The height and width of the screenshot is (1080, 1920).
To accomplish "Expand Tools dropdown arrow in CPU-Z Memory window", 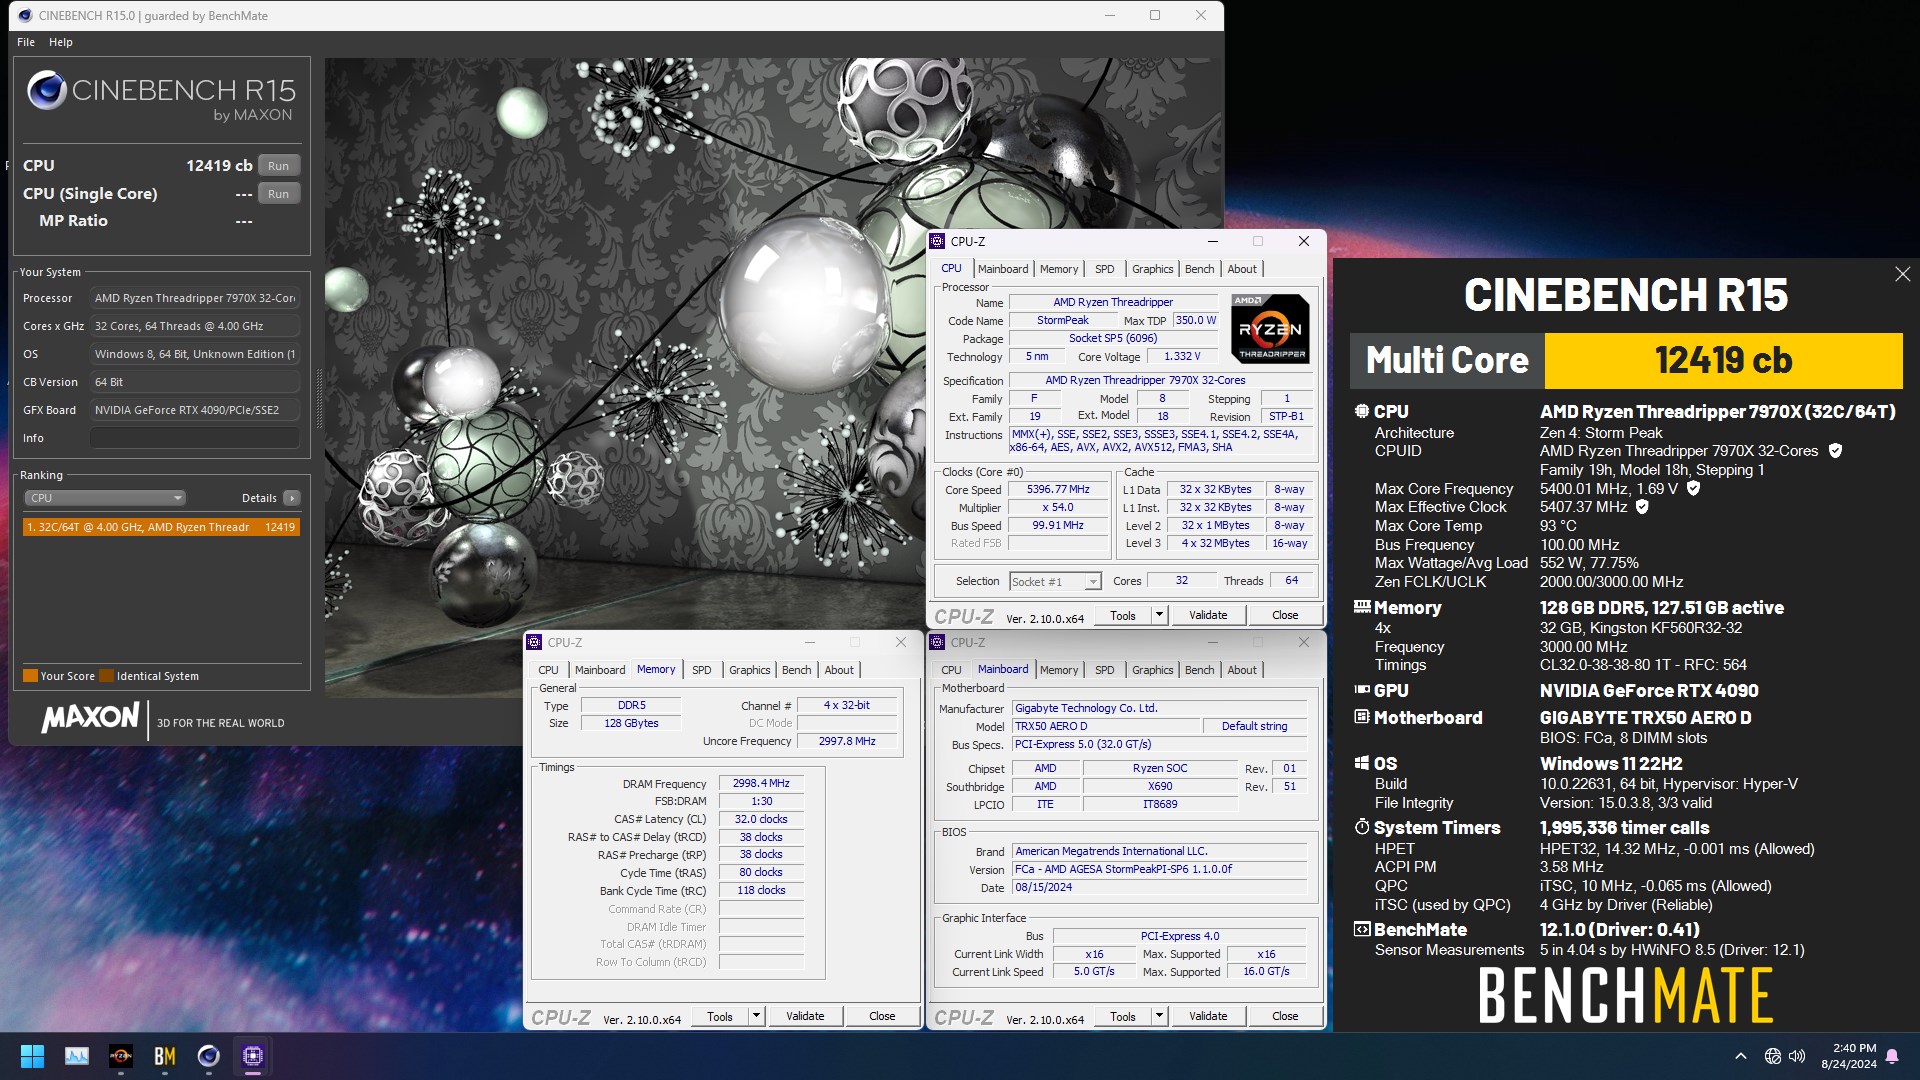I will click(x=757, y=1016).
